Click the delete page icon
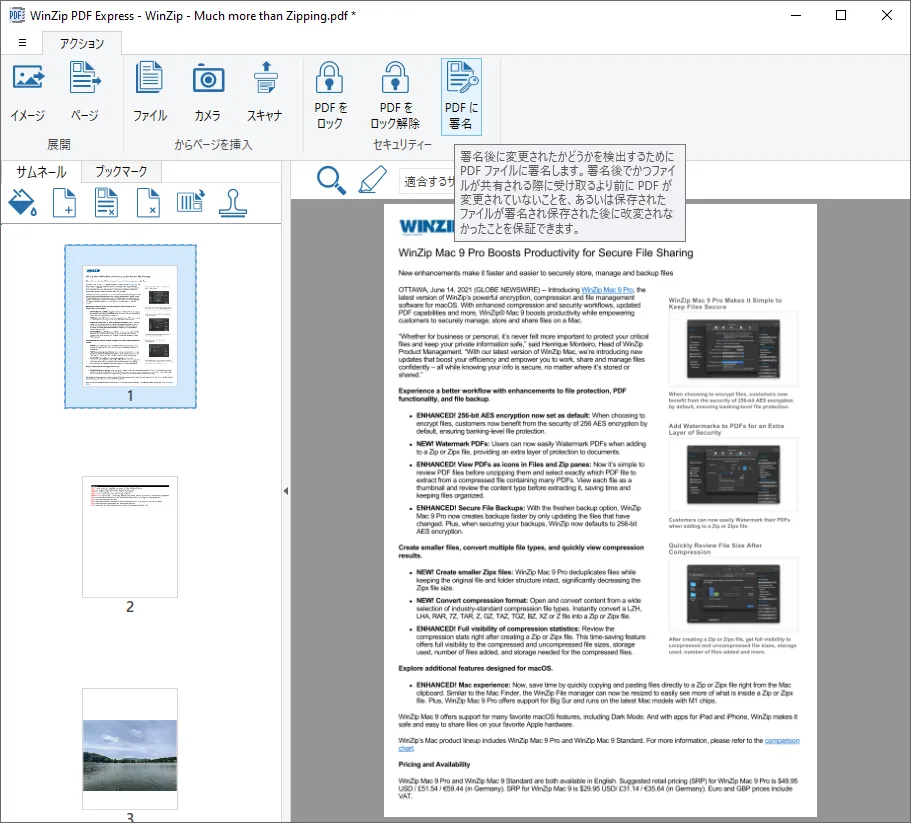911x823 pixels. coord(148,203)
